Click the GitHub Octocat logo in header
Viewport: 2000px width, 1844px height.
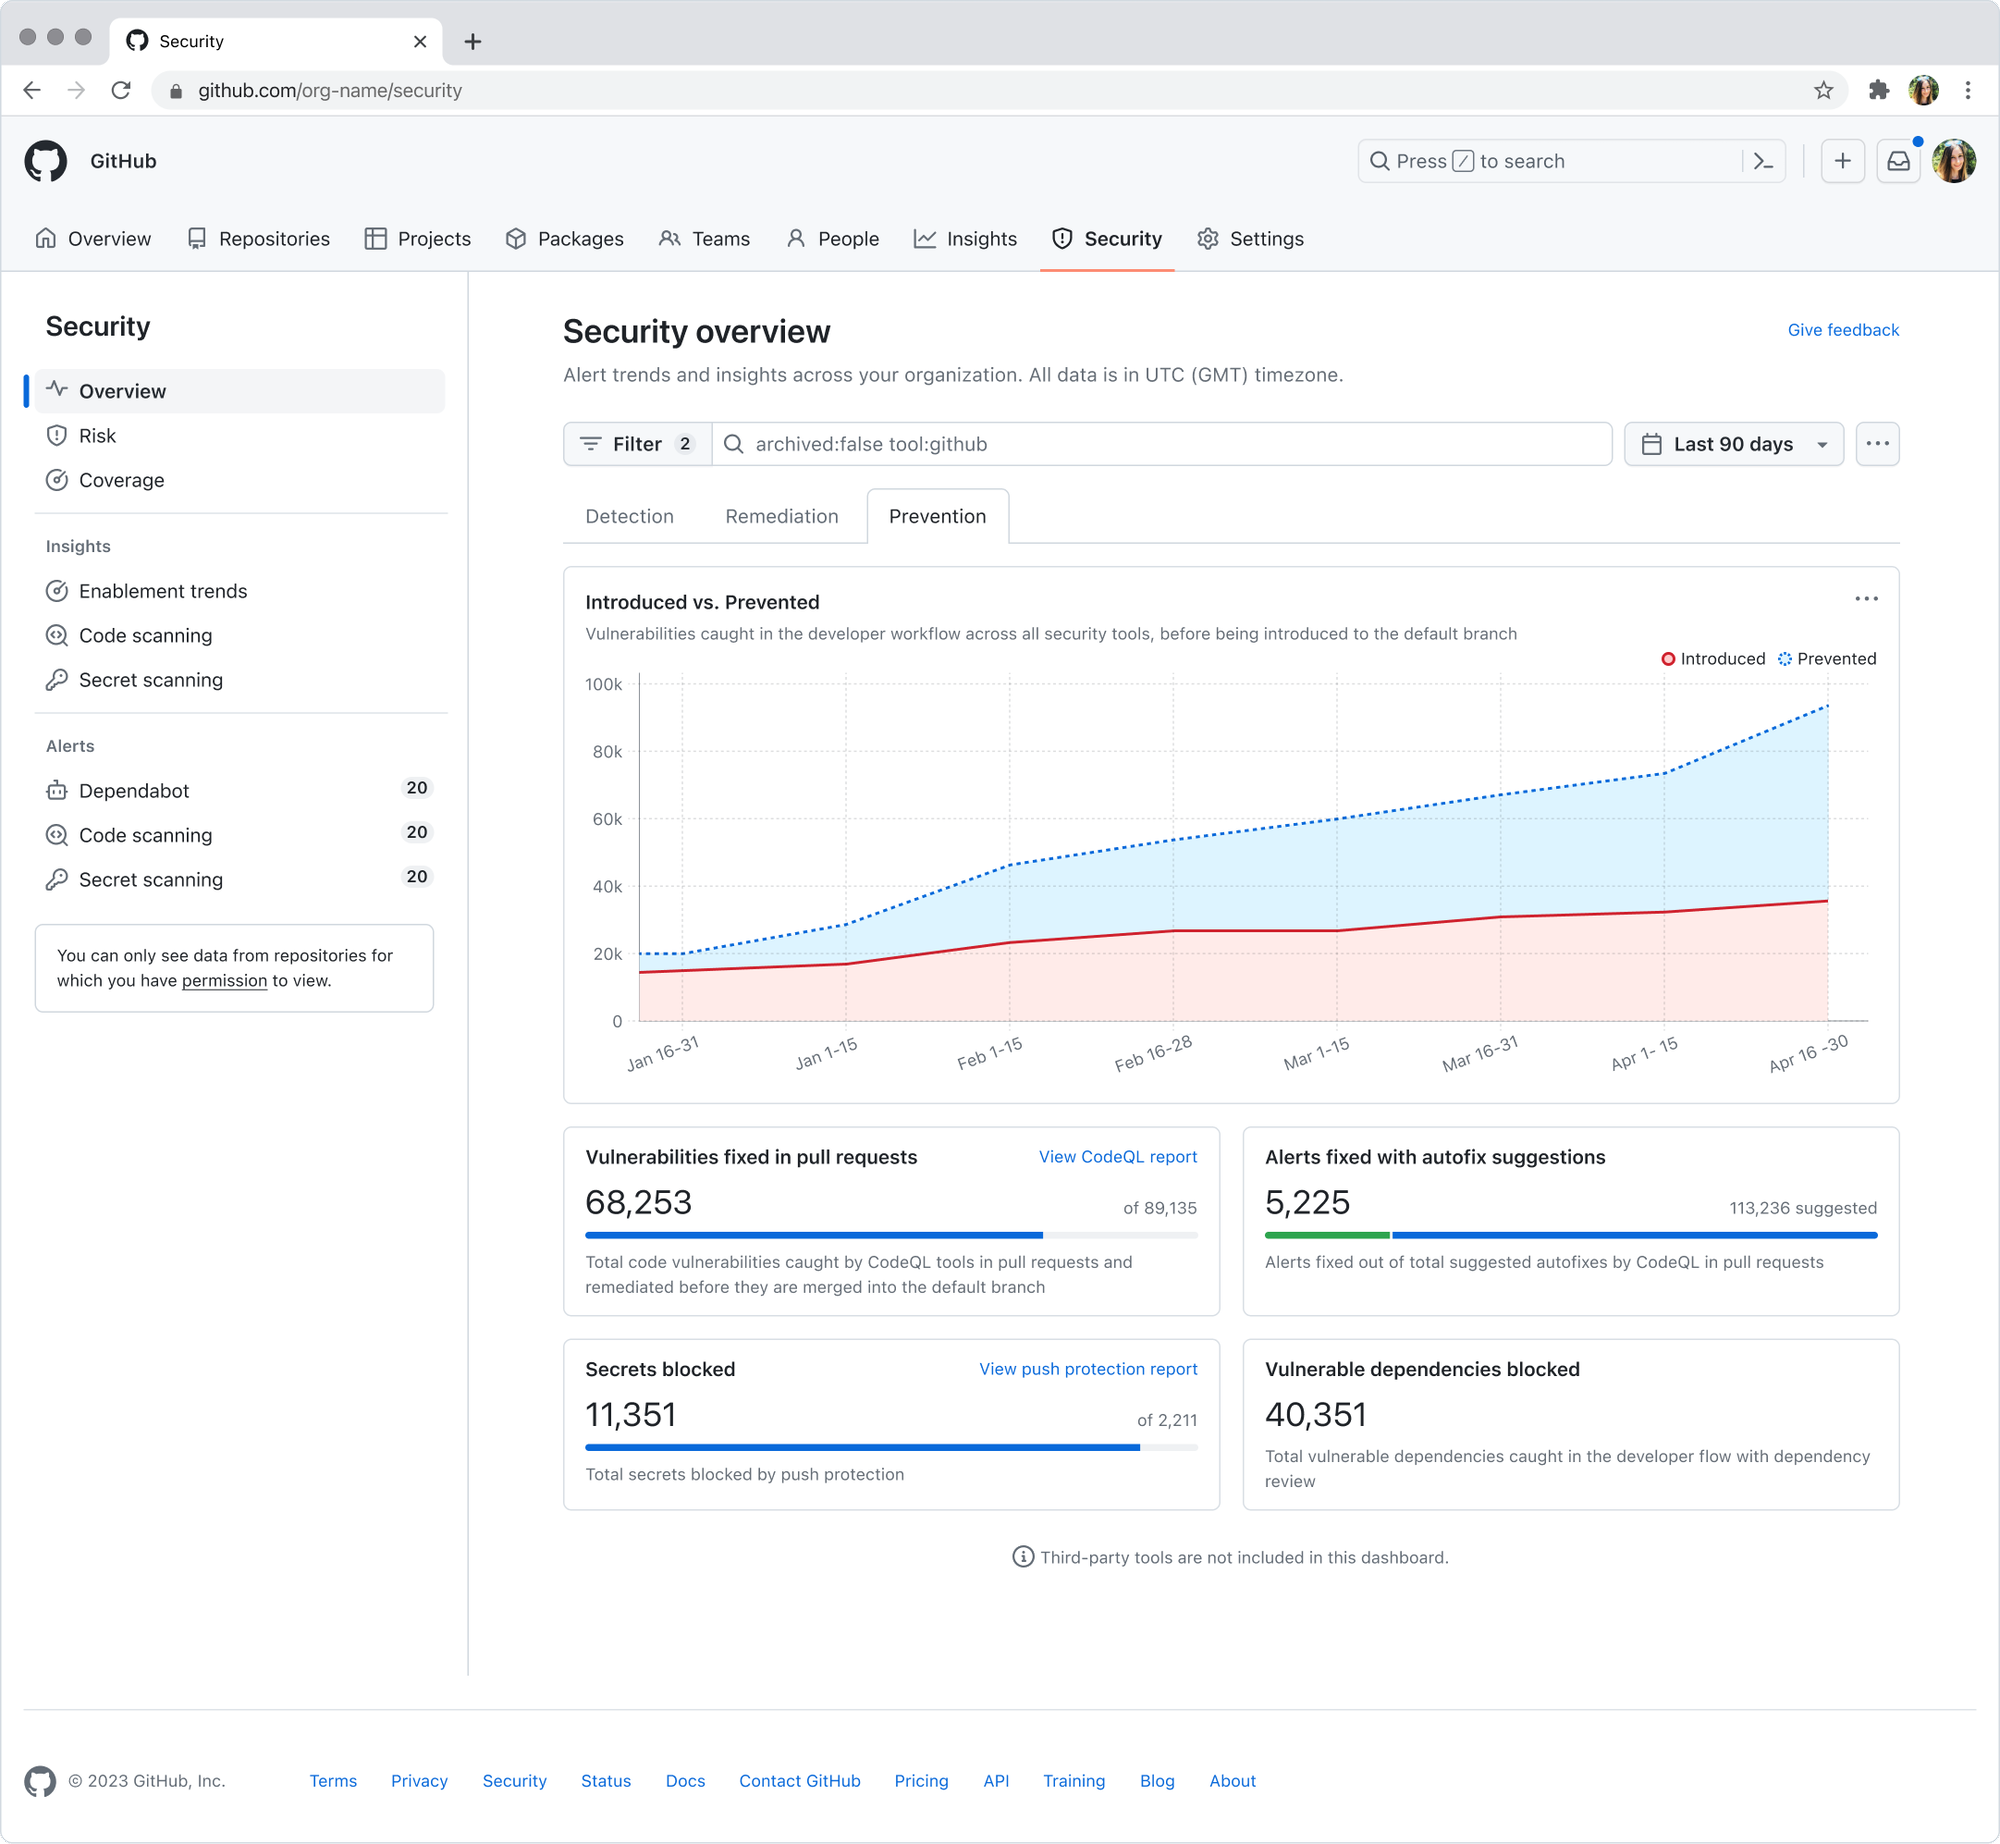[46, 161]
